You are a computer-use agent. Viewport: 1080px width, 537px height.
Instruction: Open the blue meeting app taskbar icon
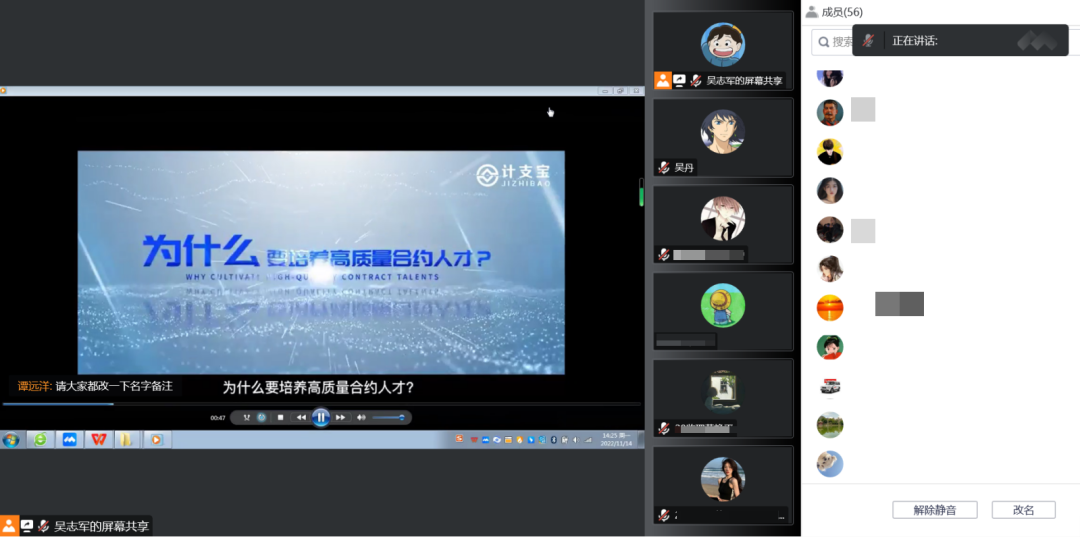click(x=70, y=439)
